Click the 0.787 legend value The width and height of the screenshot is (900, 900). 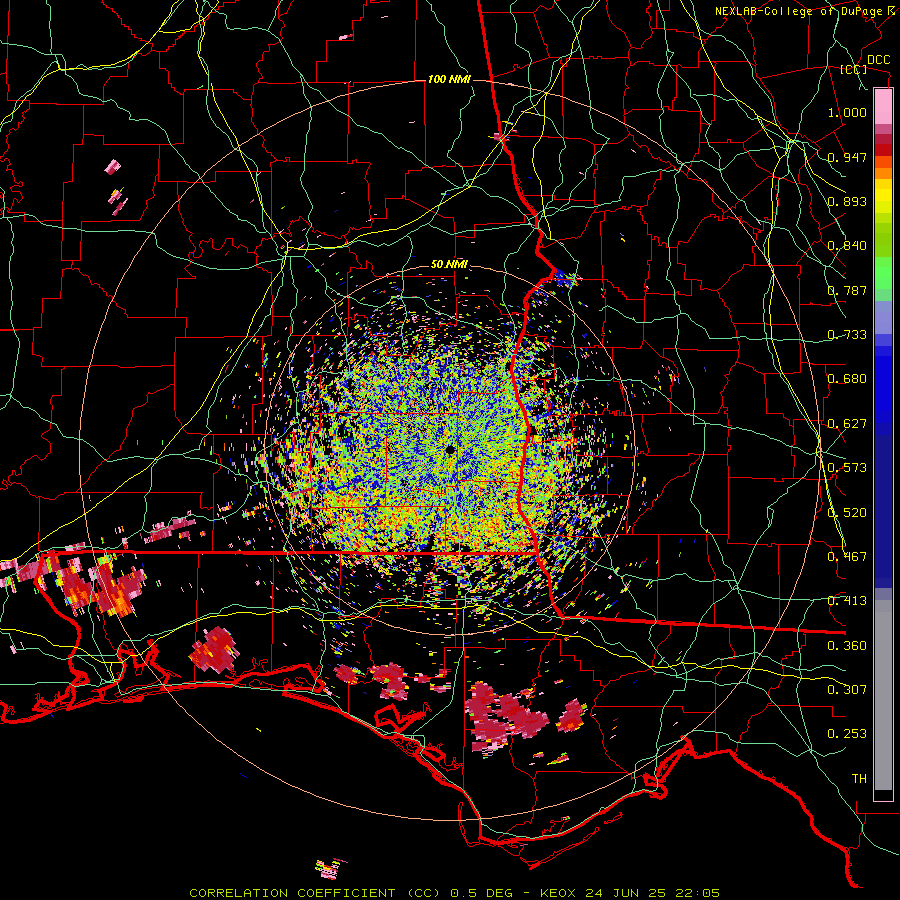tap(847, 290)
